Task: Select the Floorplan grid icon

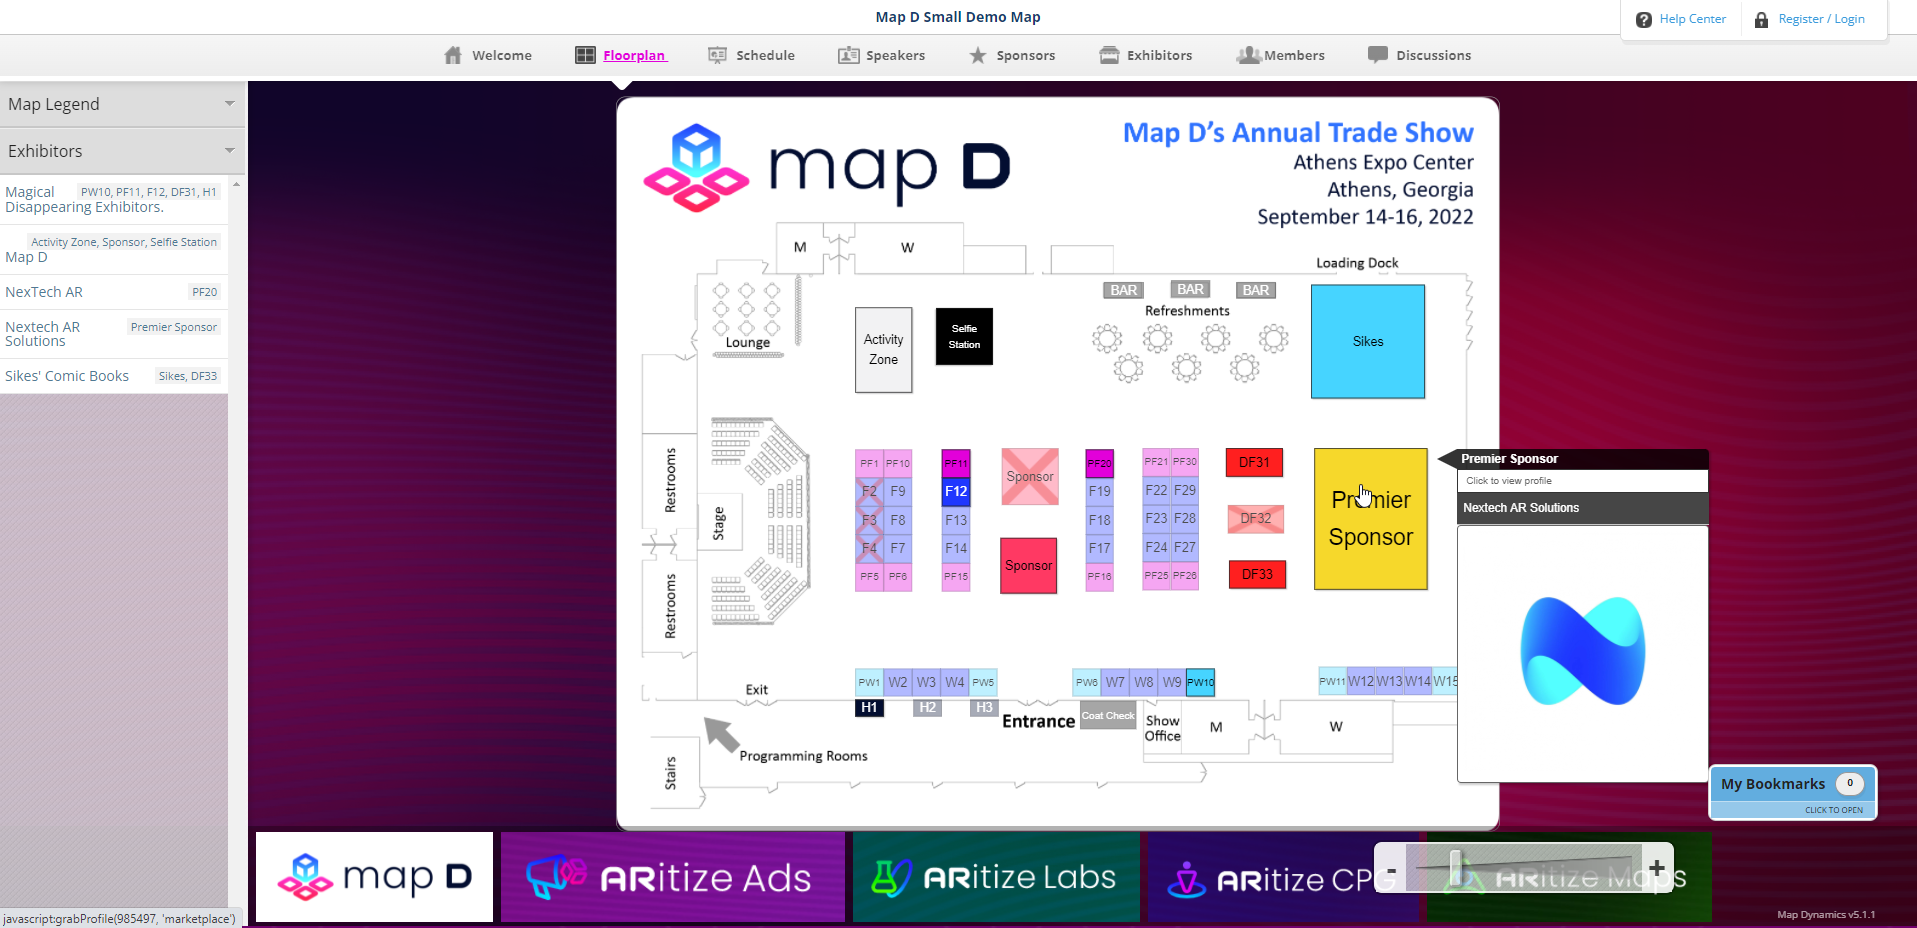Action: click(x=585, y=55)
